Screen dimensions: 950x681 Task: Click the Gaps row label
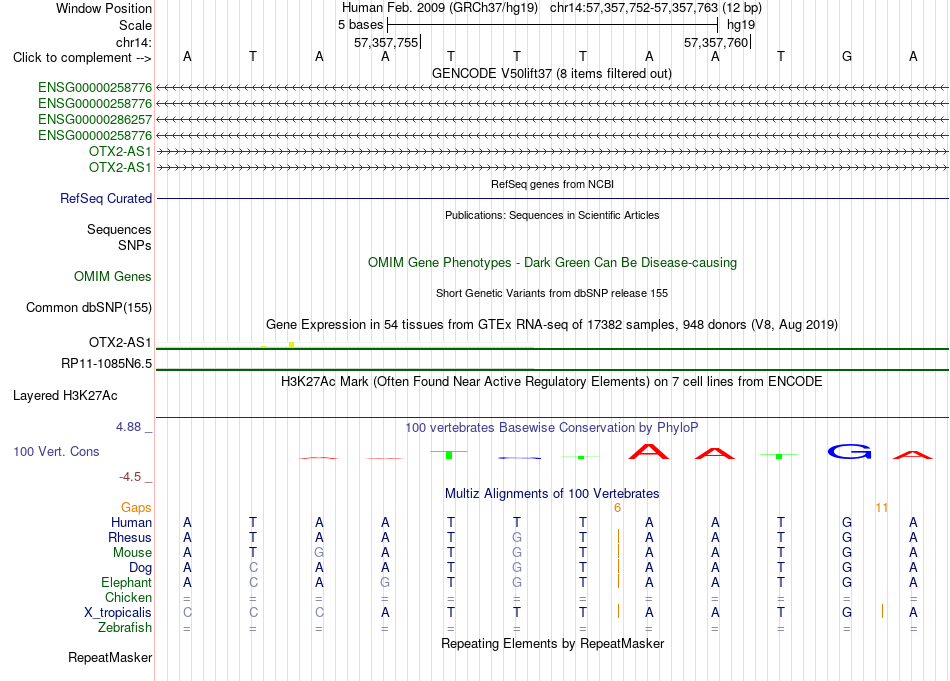[136, 508]
